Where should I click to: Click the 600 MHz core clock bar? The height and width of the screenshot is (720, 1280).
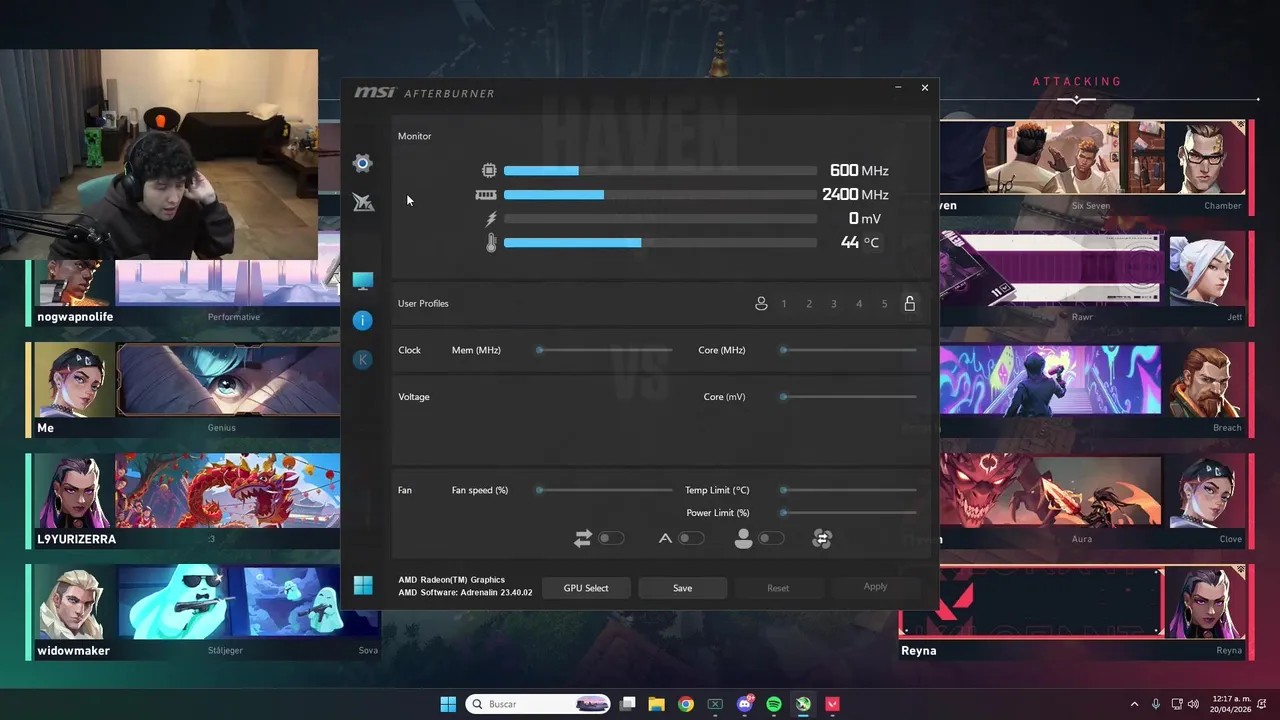[660, 171]
